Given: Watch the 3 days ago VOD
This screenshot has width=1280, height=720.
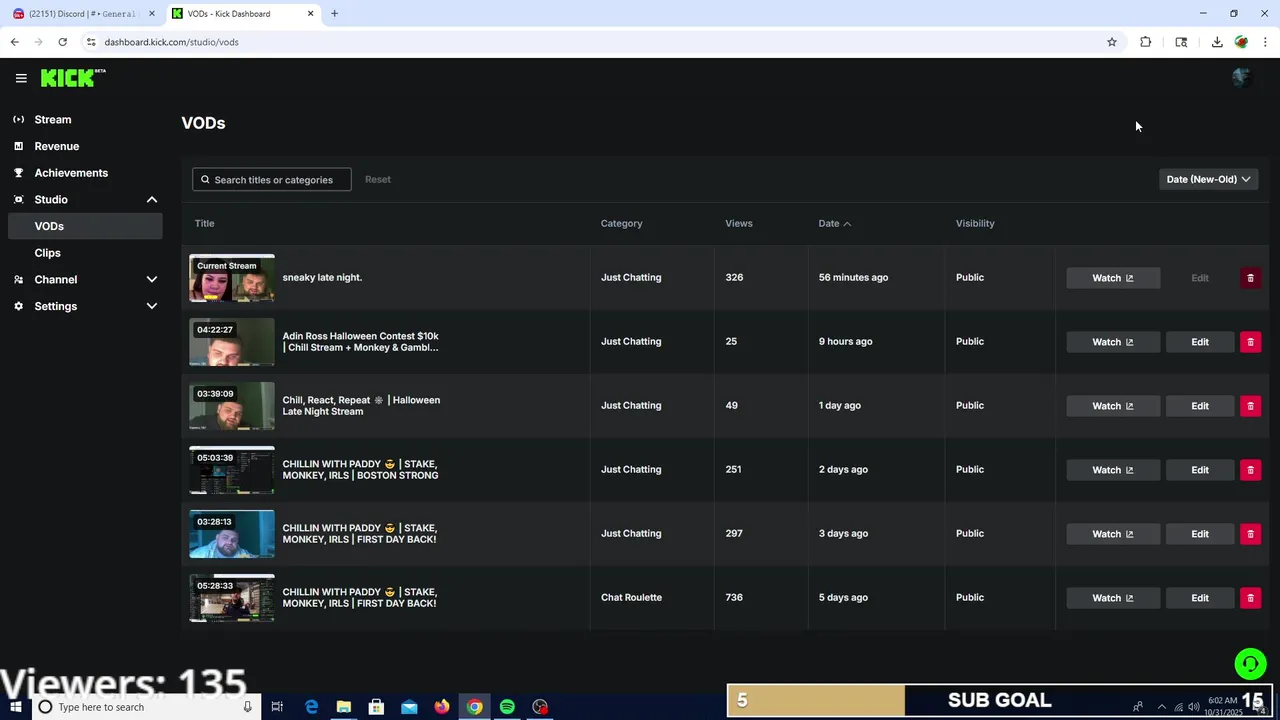Looking at the screenshot, I should pos(1113,534).
